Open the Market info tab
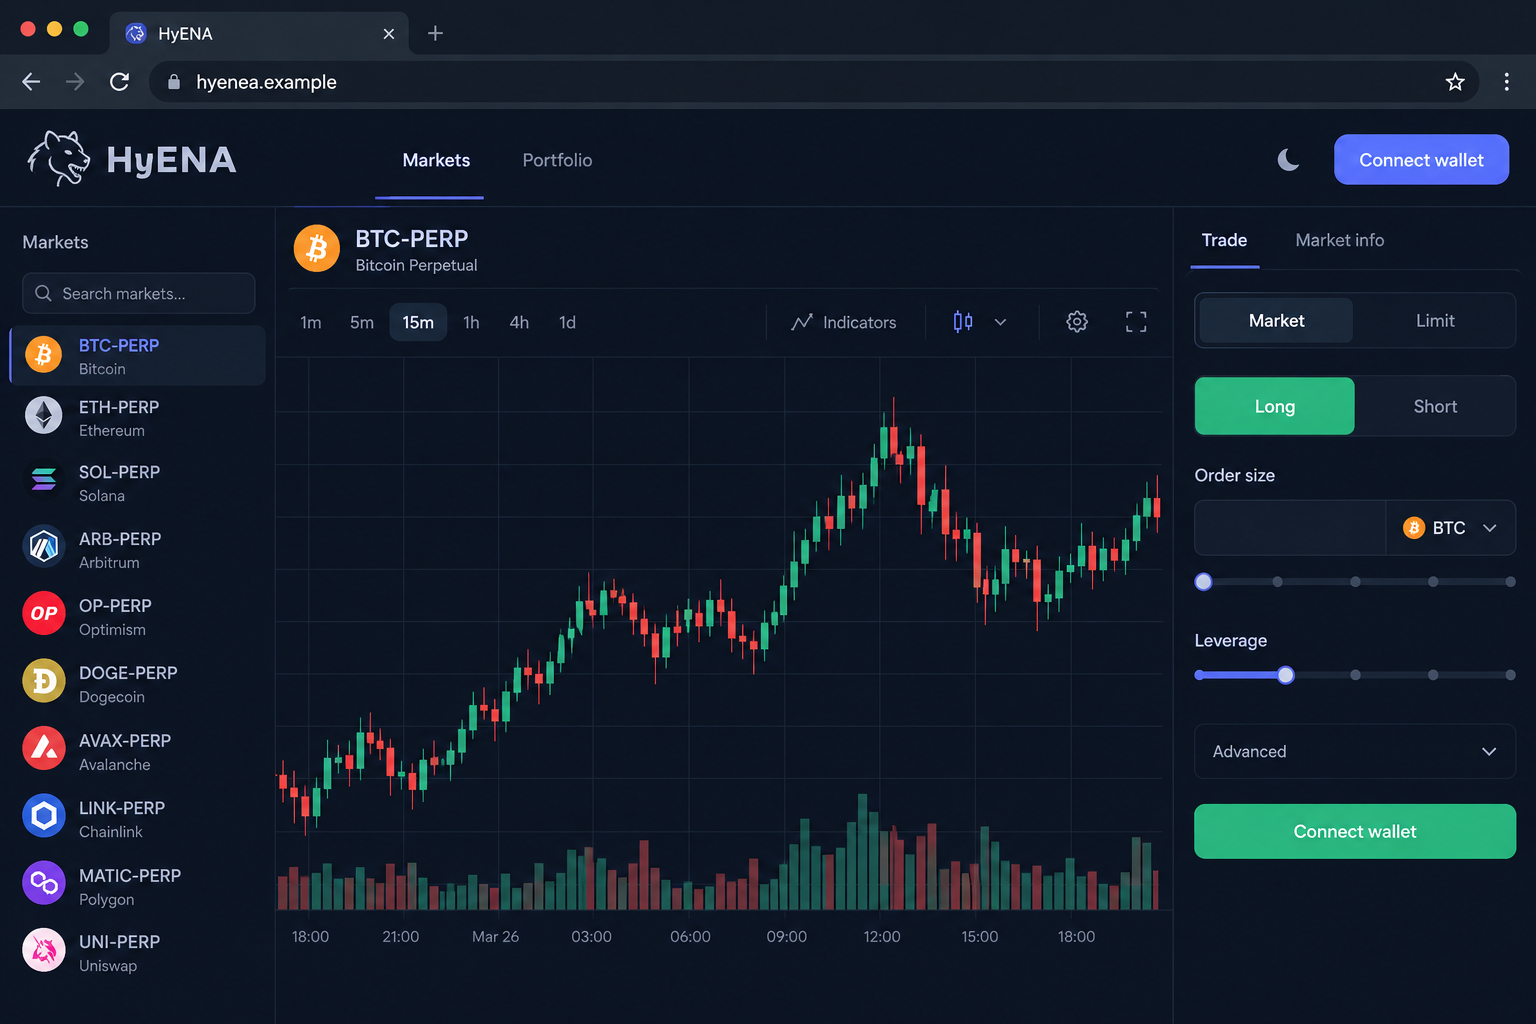The image size is (1536, 1024). (x=1339, y=240)
